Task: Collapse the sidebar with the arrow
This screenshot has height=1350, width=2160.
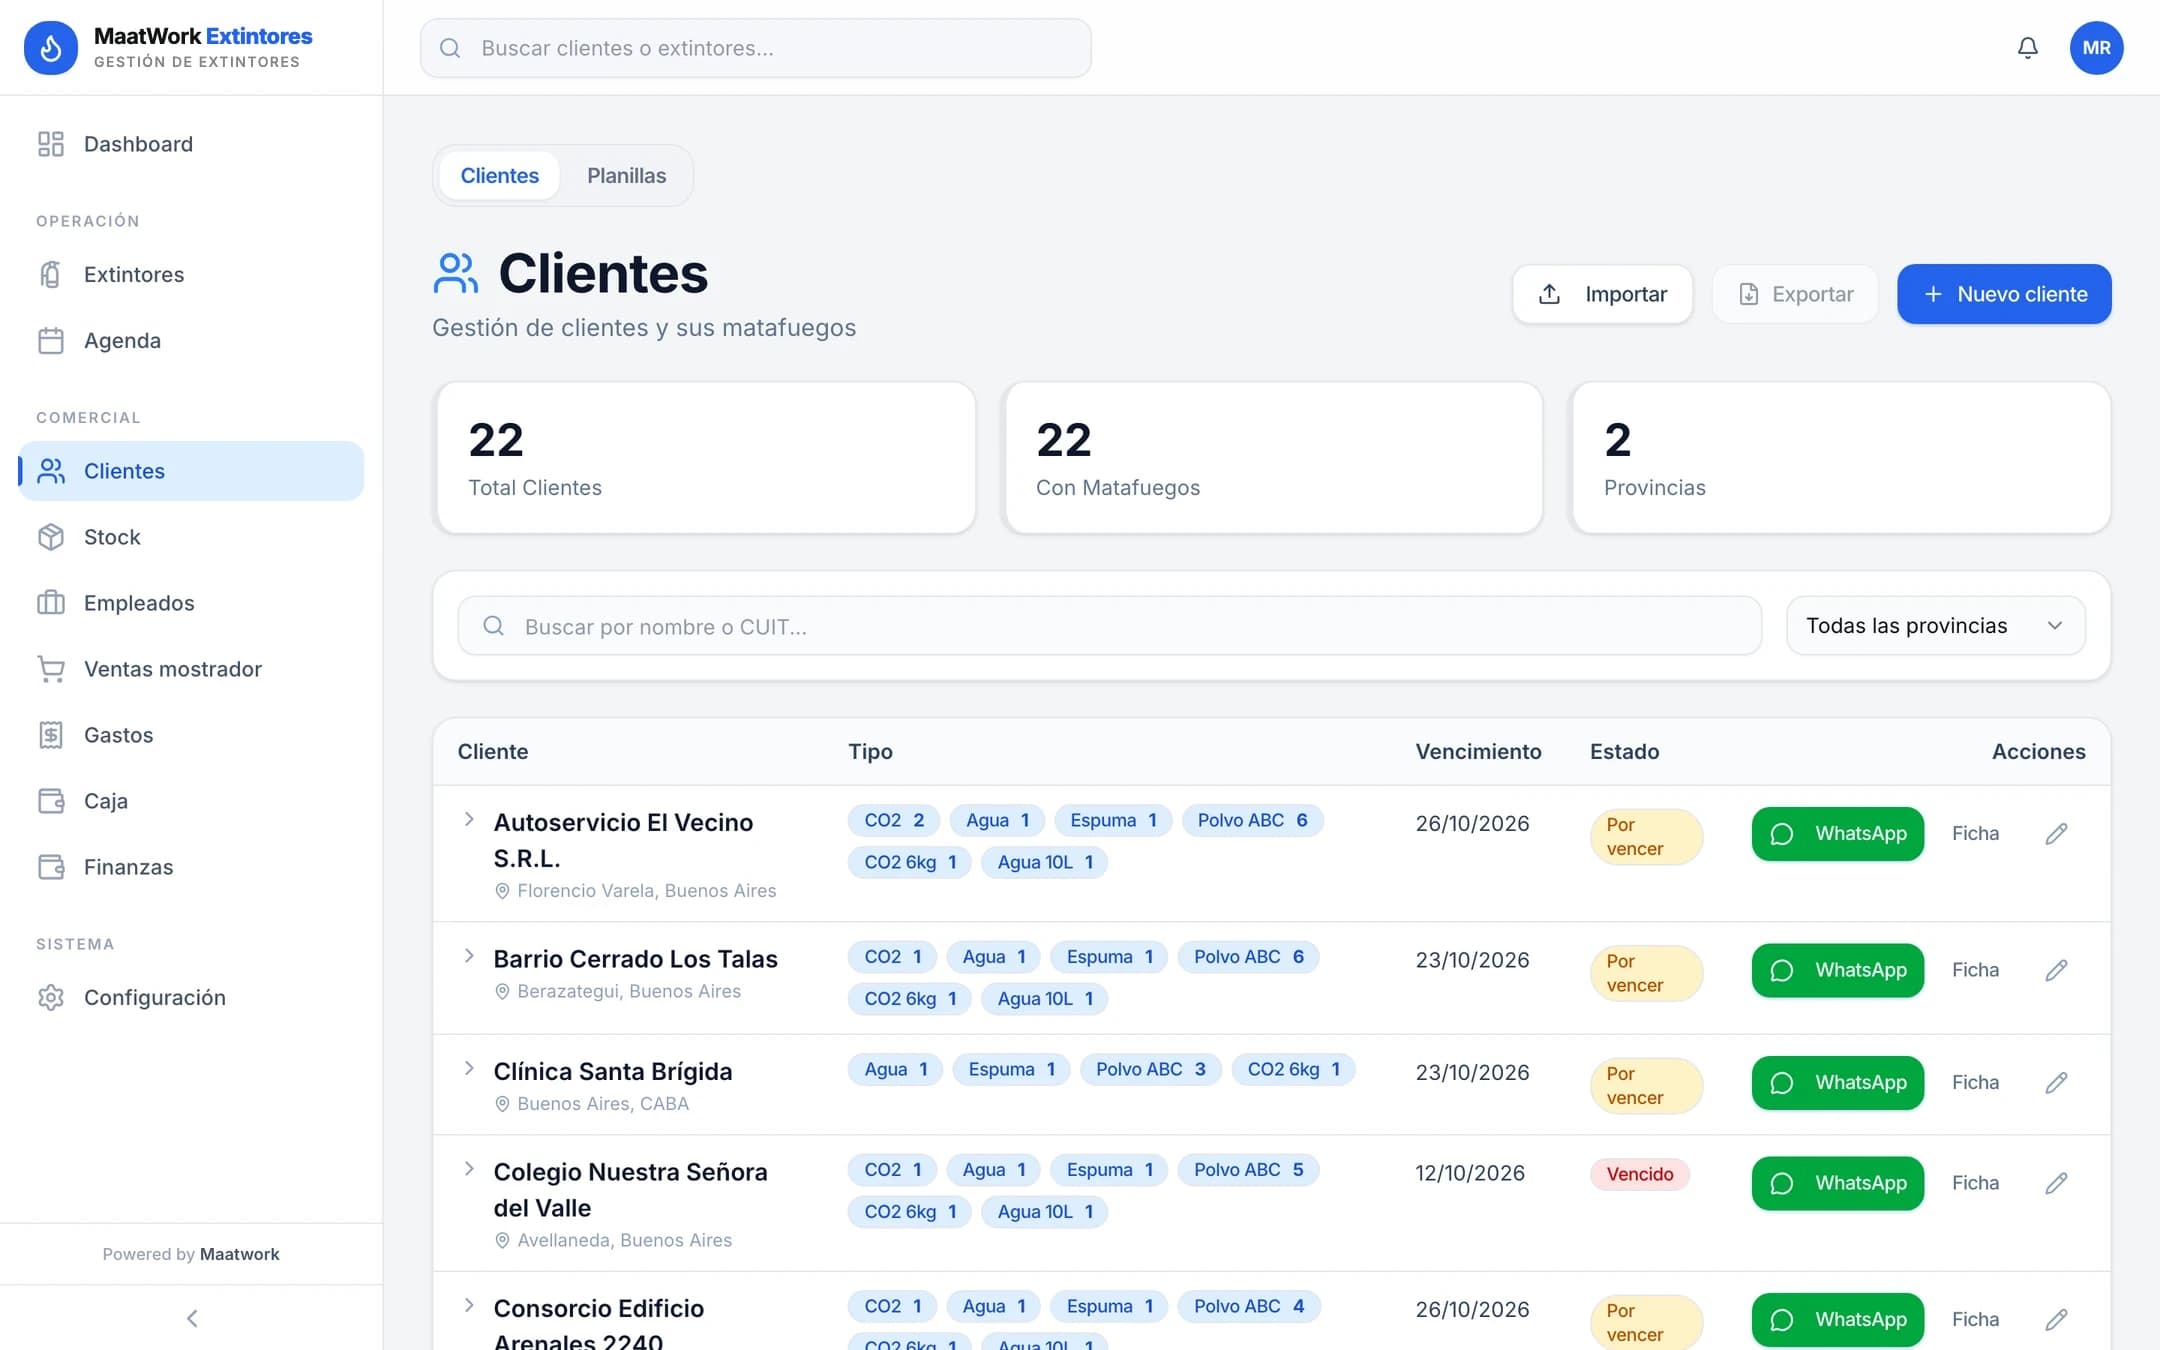Action: (x=192, y=1318)
